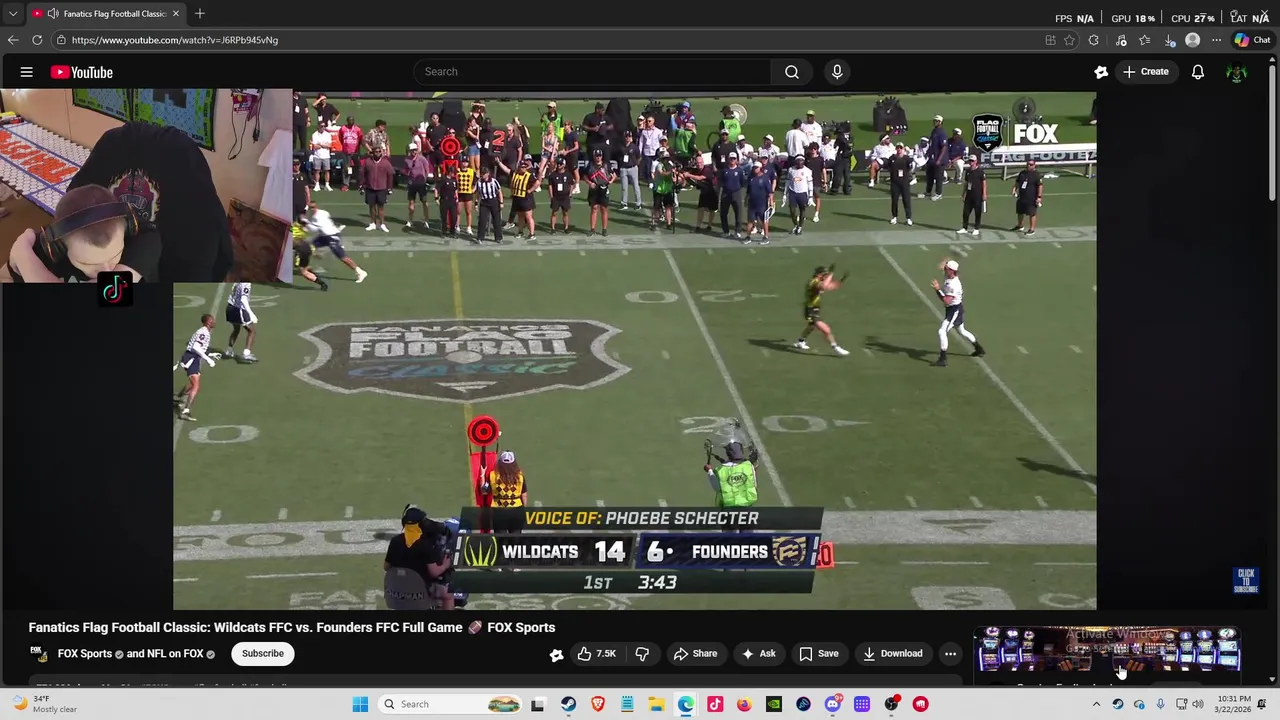Click the address bar URL
This screenshot has height=720, width=1280.
175,40
